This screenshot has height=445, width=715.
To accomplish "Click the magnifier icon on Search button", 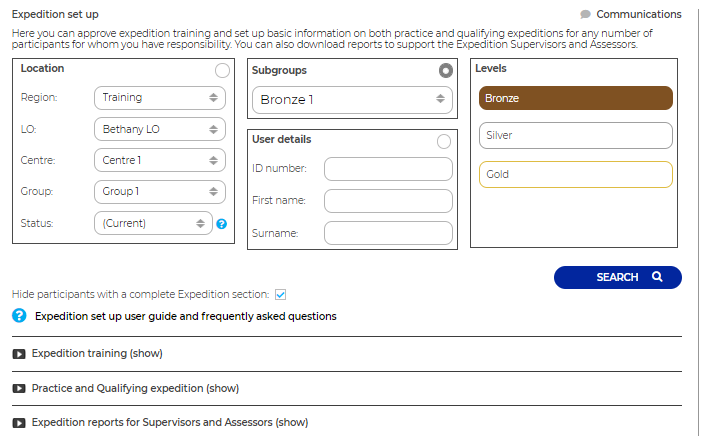I will (657, 276).
